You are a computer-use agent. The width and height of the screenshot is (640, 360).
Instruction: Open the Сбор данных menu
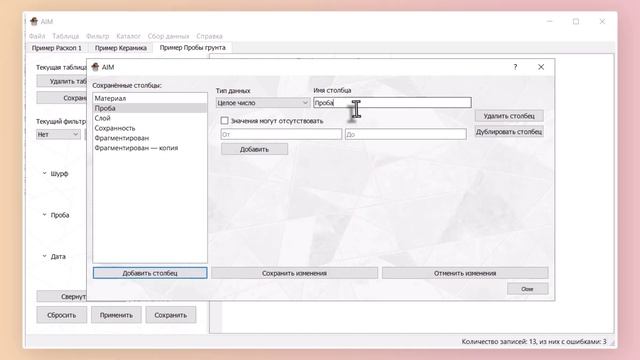pos(168,36)
